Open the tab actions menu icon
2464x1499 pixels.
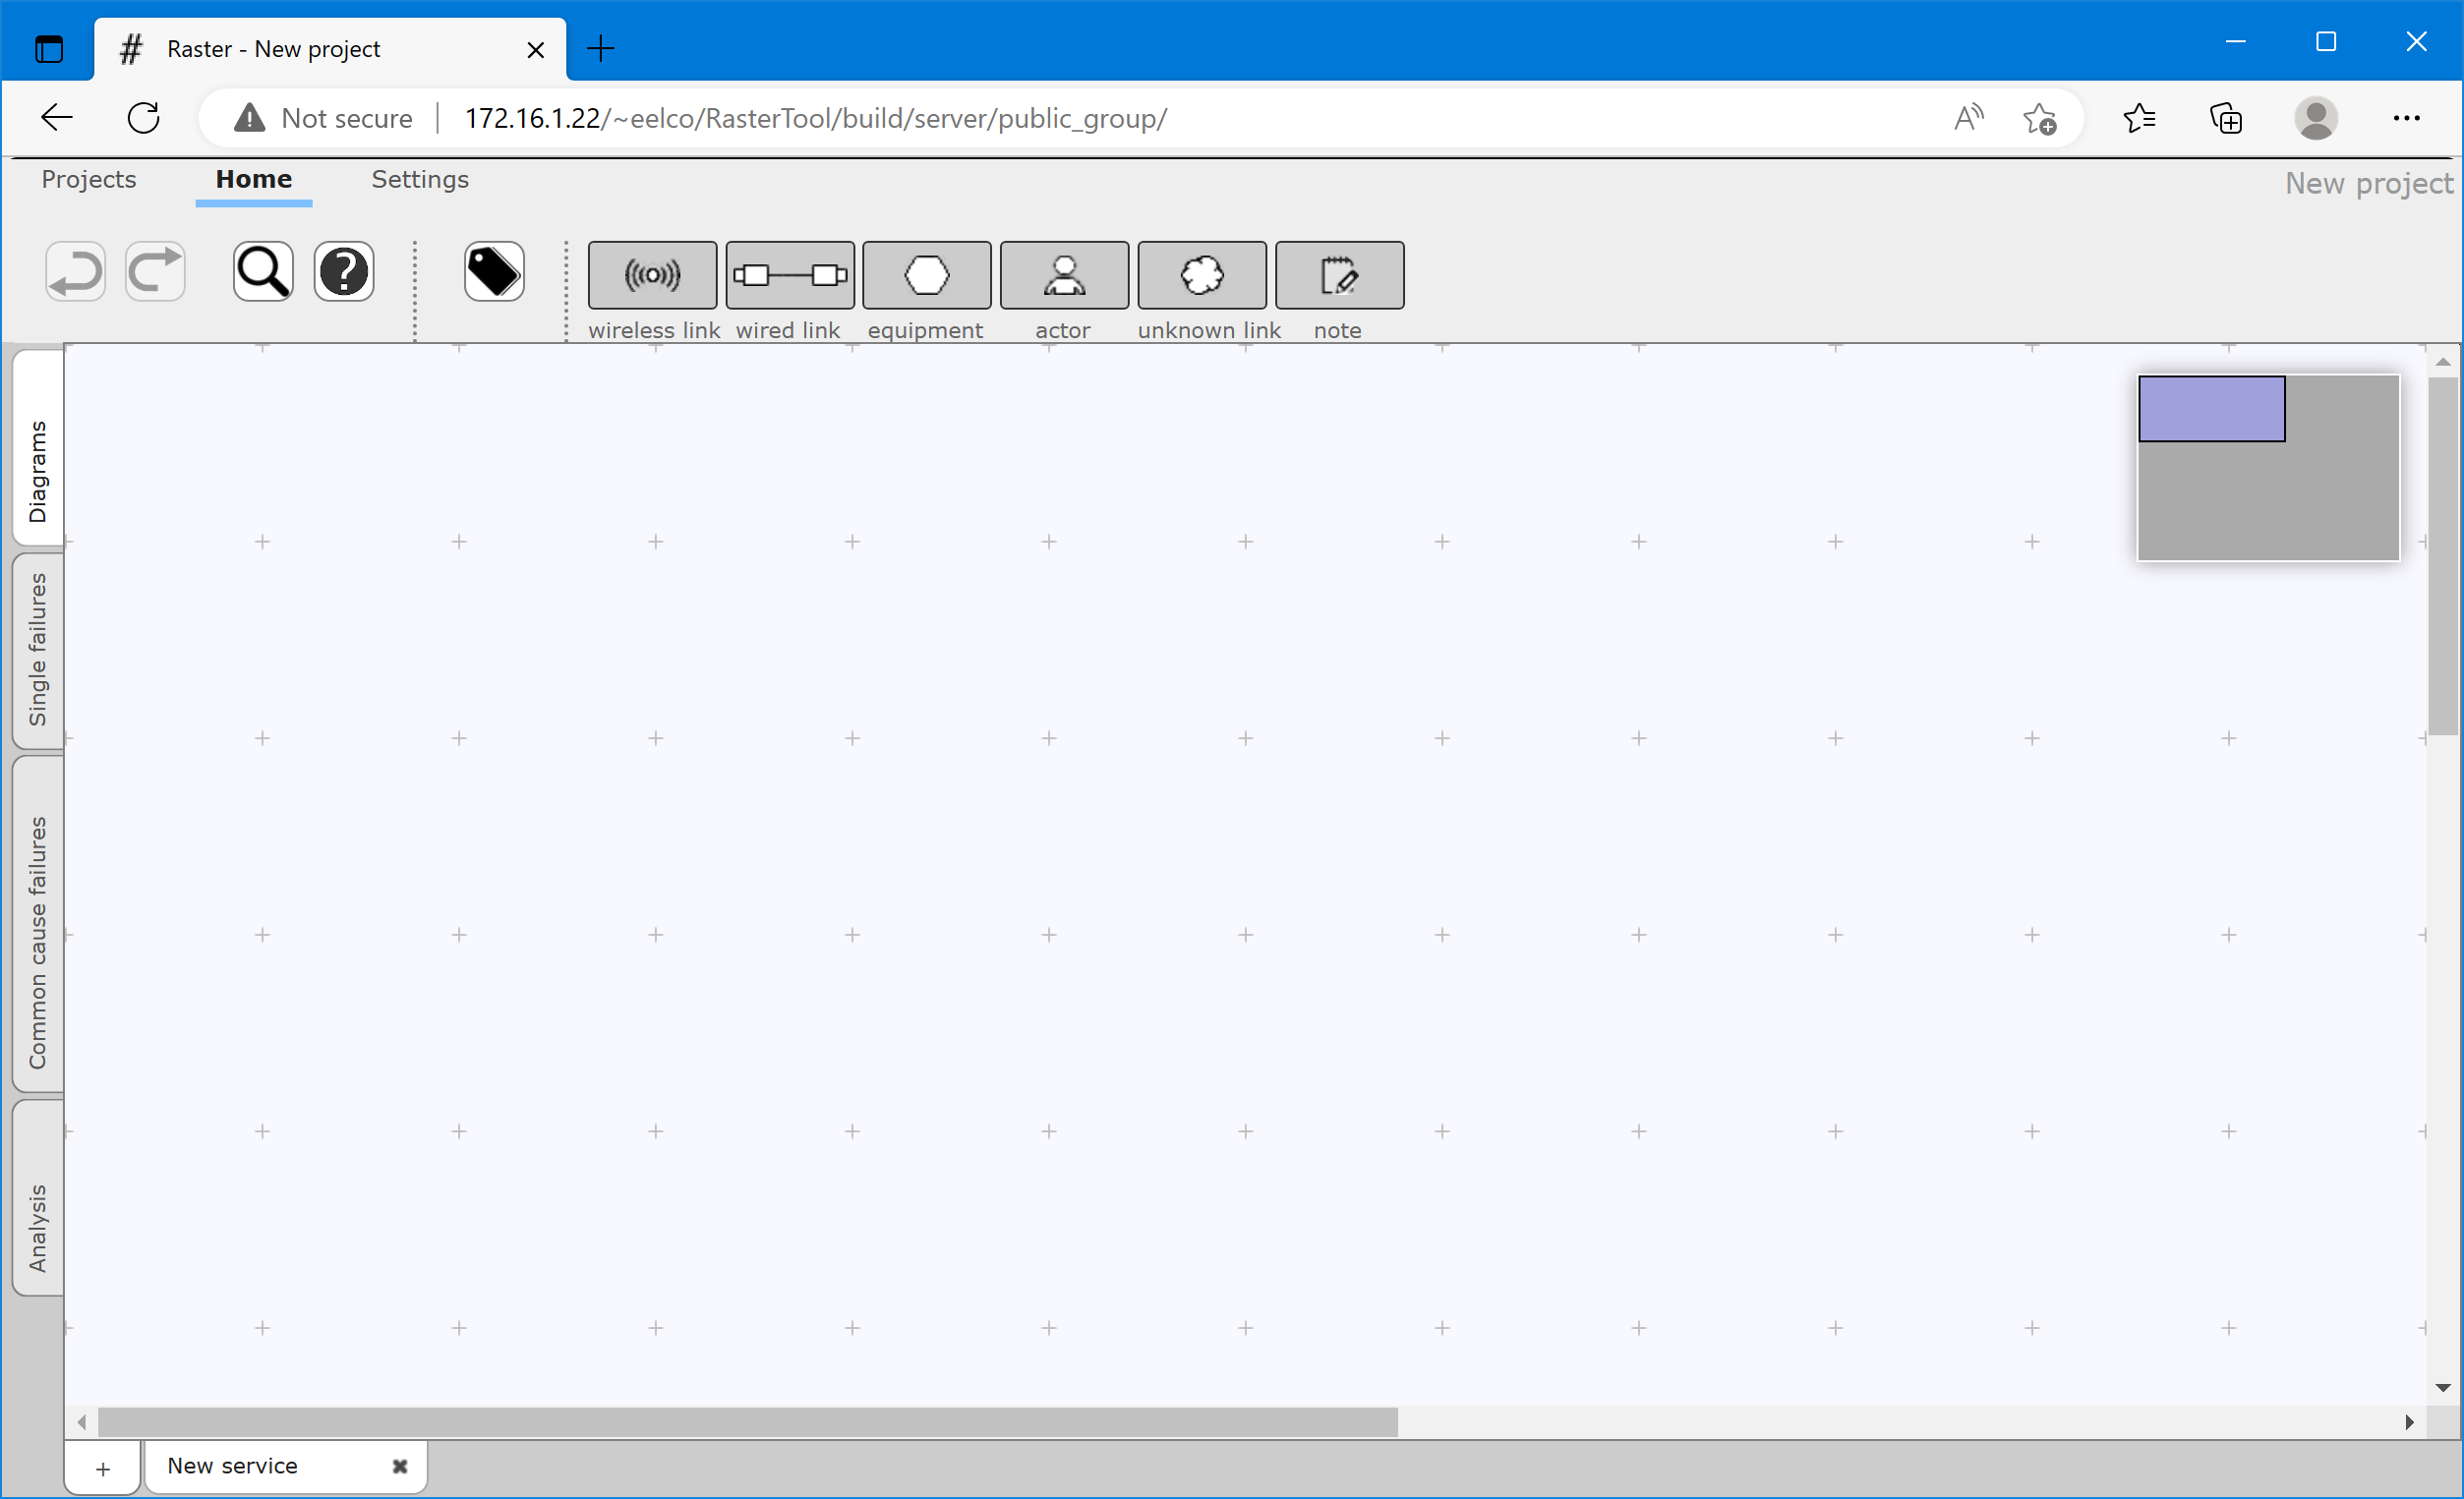48,48
